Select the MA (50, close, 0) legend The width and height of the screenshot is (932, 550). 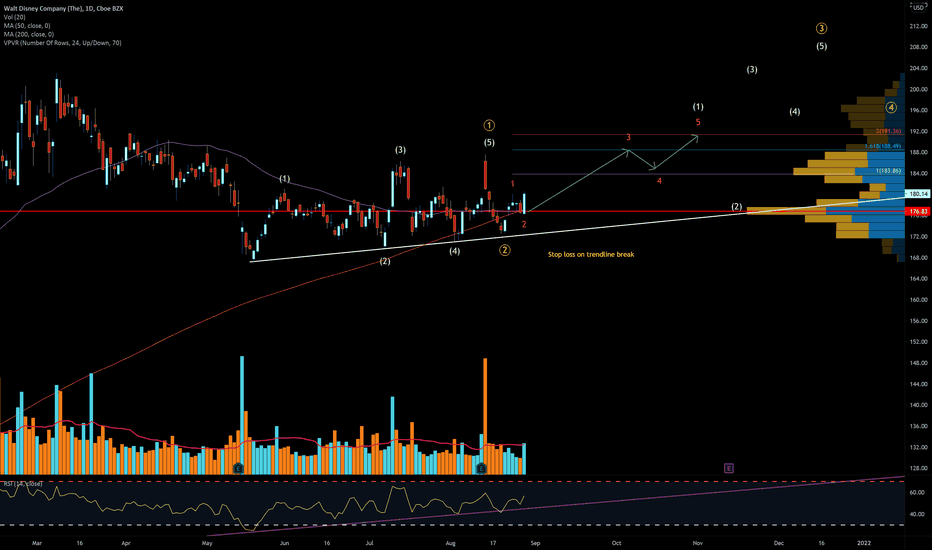tap(27, 26)
